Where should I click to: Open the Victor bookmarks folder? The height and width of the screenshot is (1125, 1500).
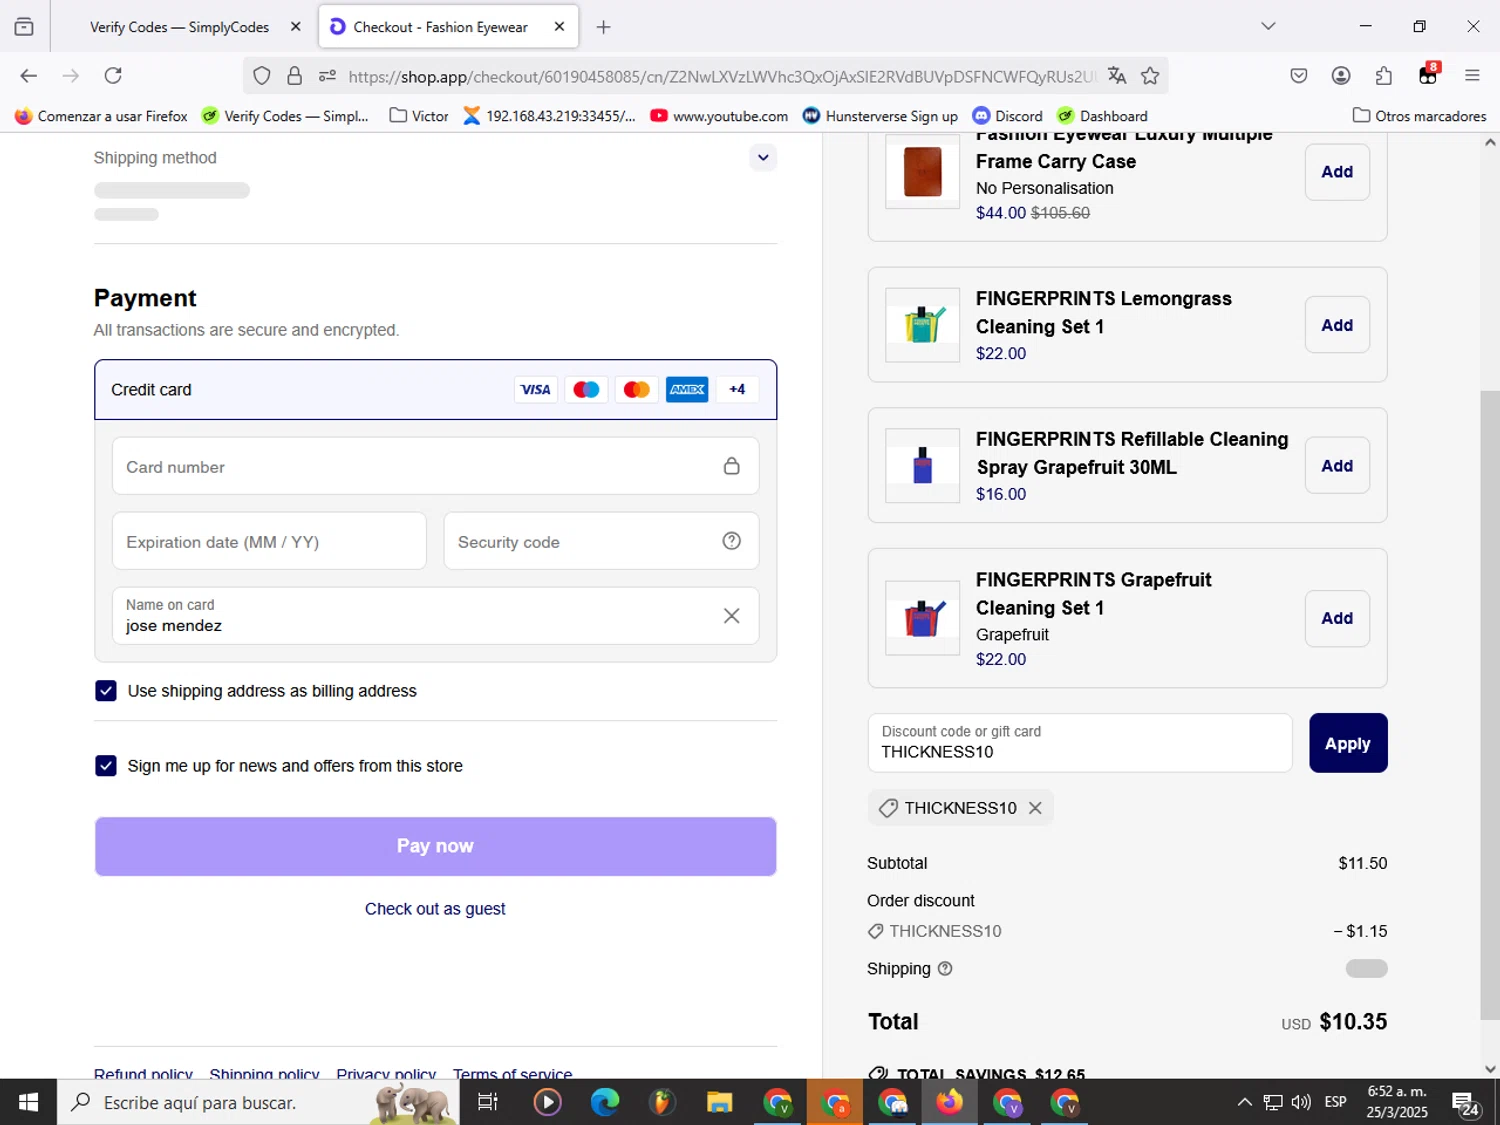[419, 116]
